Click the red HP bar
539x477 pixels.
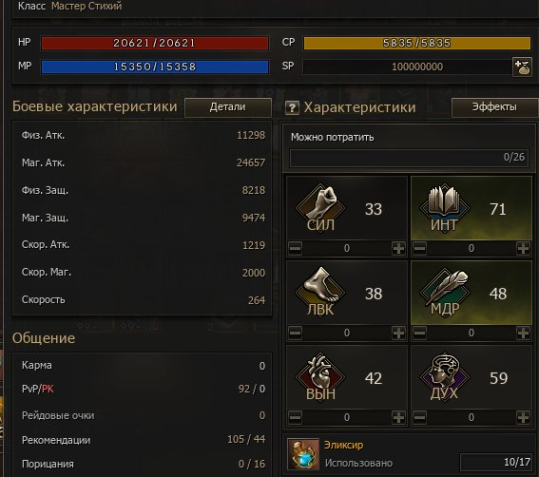[155, 43]
